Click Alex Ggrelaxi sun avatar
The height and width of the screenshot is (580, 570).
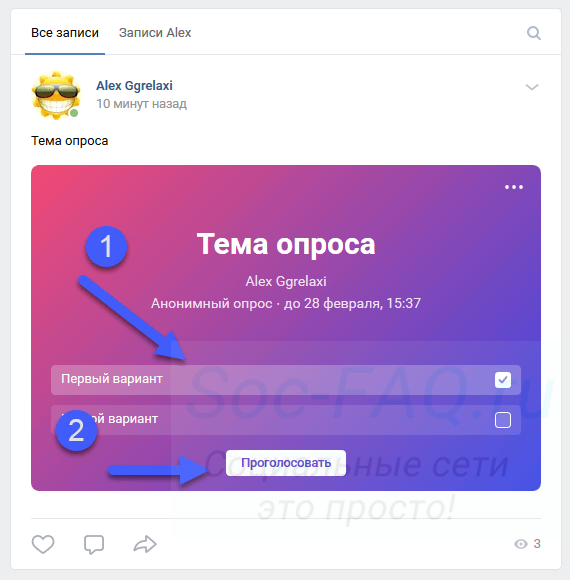[x=56, y=95]
